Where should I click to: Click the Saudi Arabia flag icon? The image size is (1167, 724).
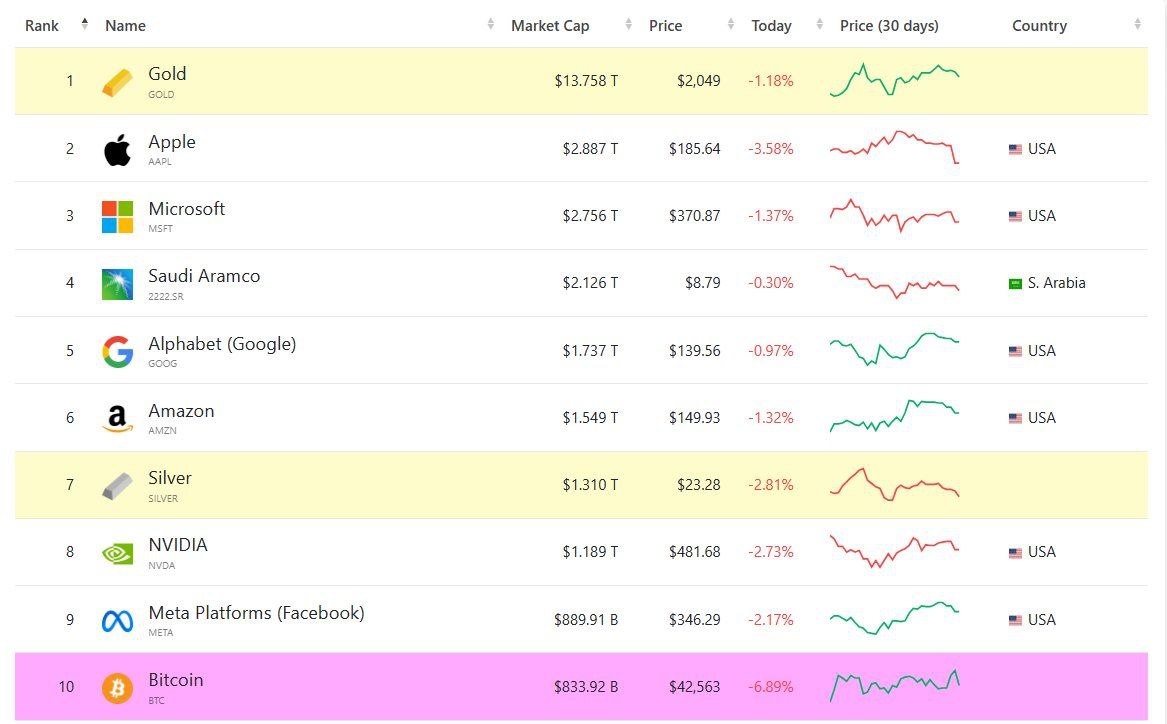1015,284
